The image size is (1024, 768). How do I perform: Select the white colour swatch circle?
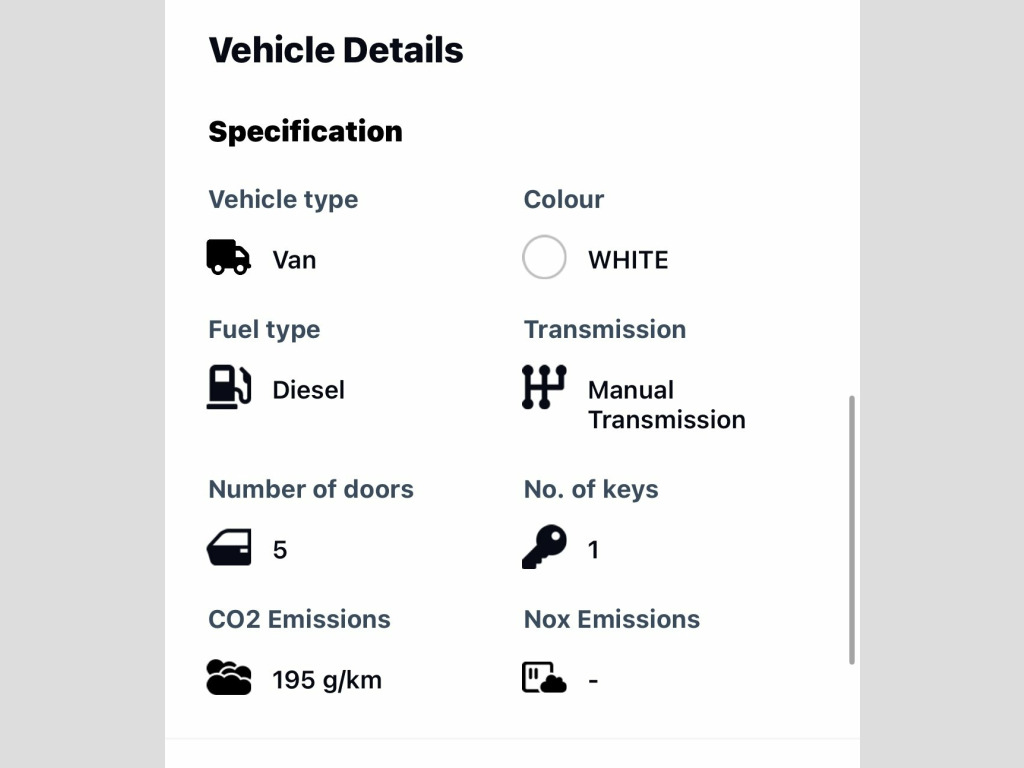(x=544, y=257)
